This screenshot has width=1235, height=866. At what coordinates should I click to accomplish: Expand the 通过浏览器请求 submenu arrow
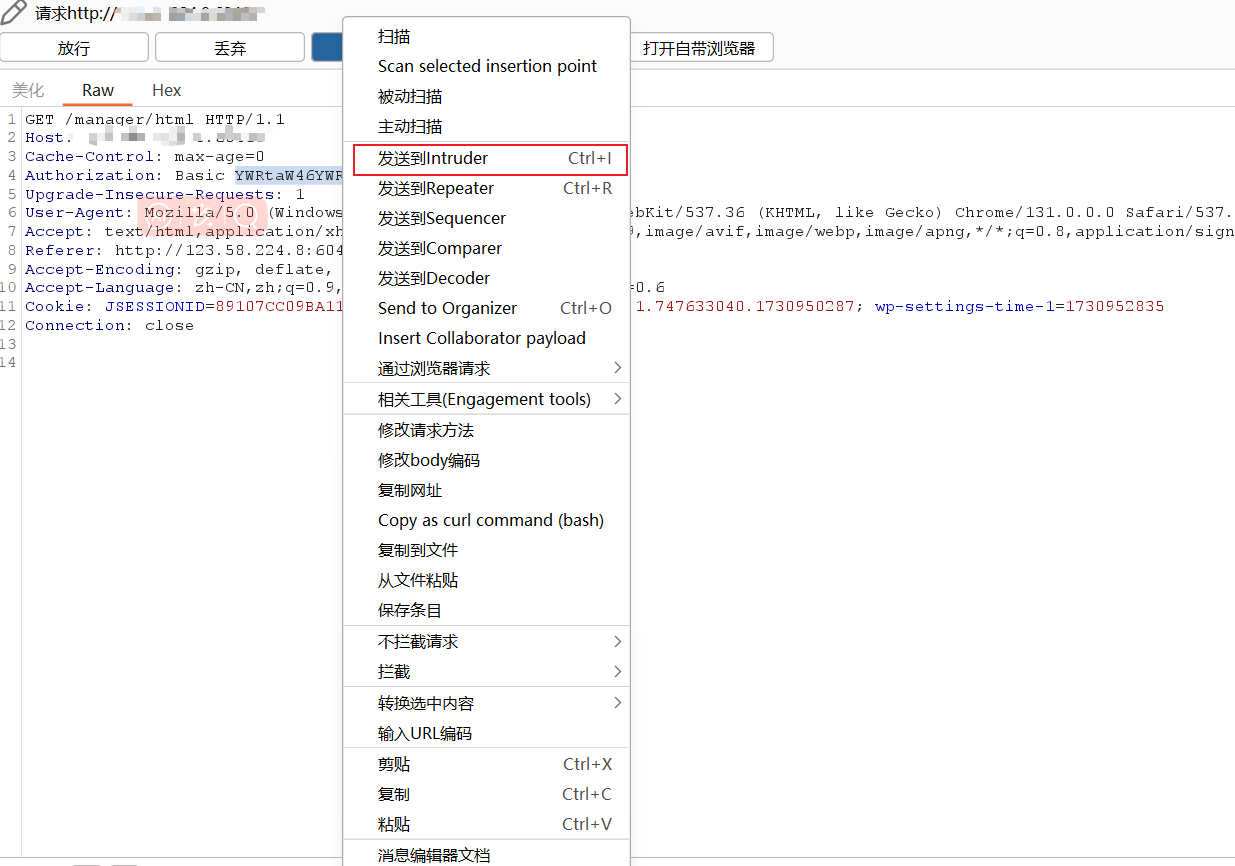(x=617, y=368)
